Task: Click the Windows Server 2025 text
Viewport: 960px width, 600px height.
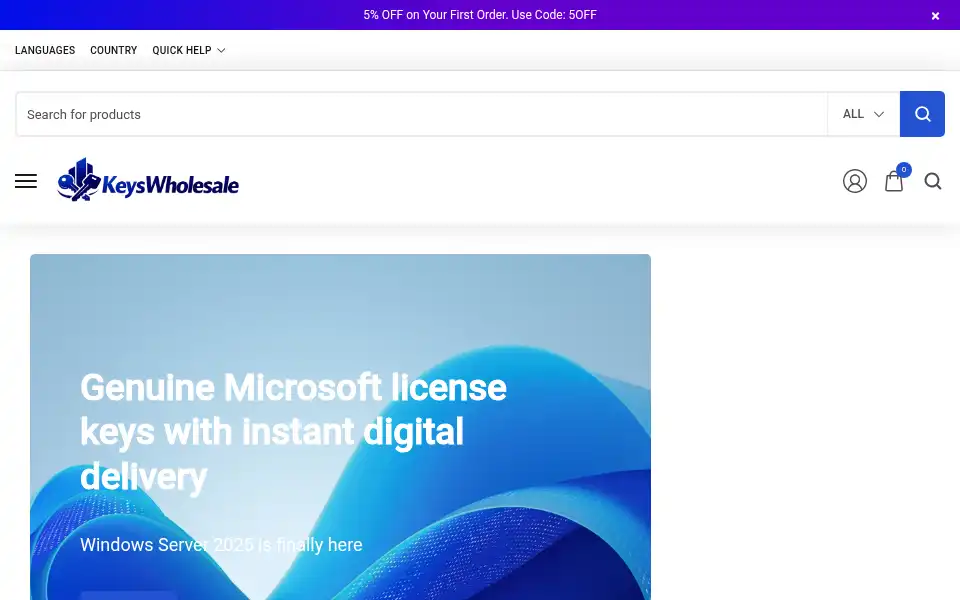Action: pyautogui.click(x=221, y=544)
